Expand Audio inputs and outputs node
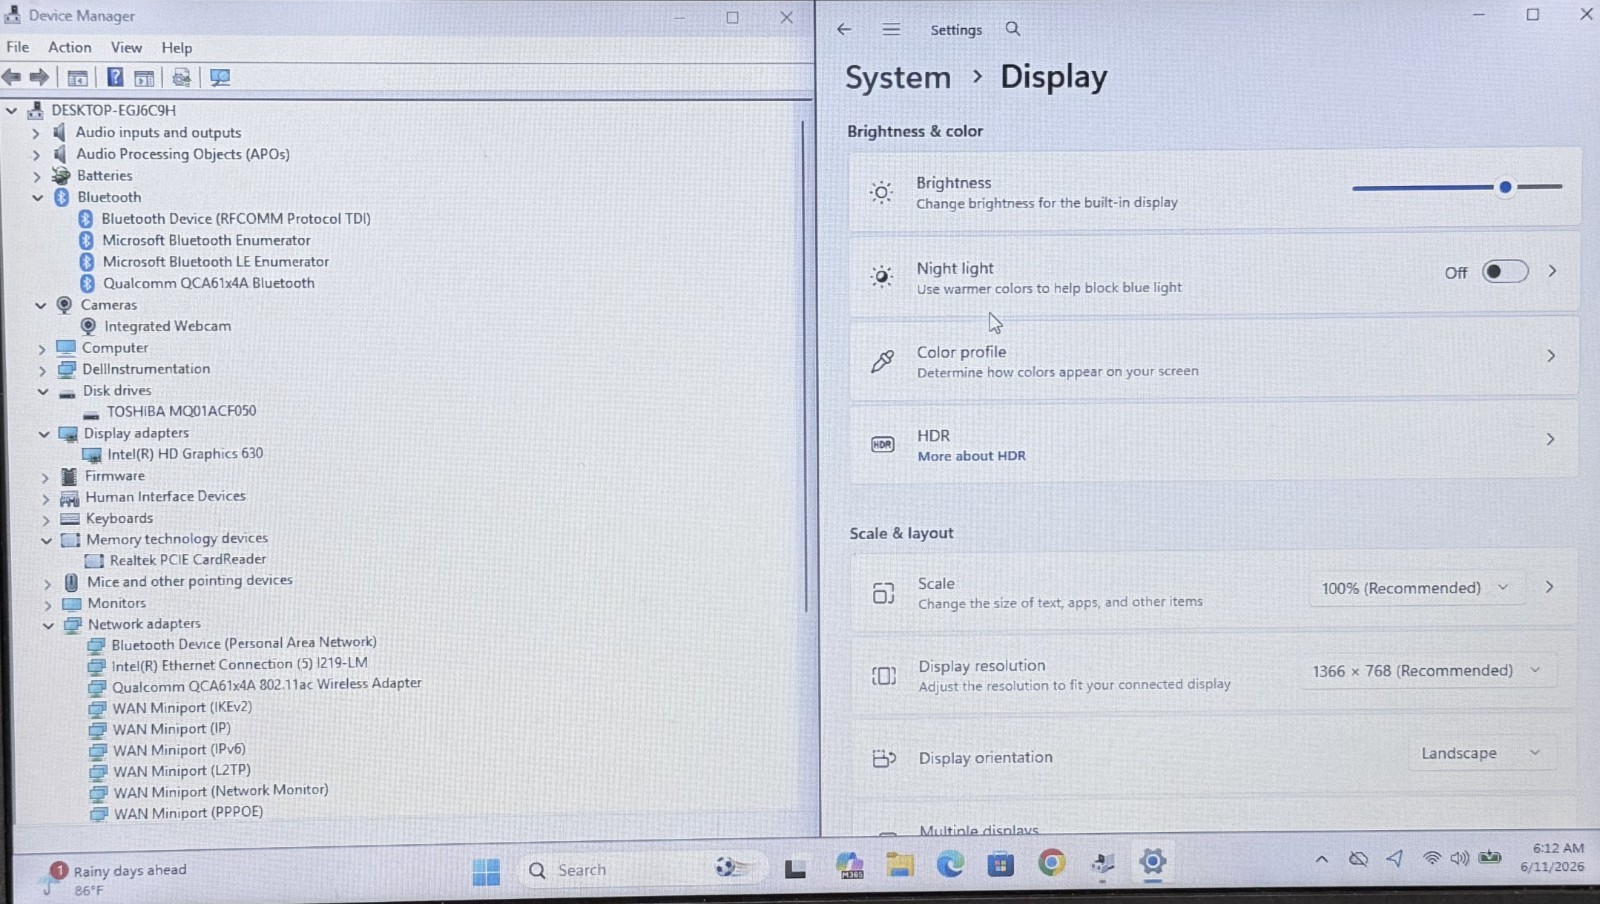Image resolution: width=1600 pixels, height=904 pixels. pos(36,133)
